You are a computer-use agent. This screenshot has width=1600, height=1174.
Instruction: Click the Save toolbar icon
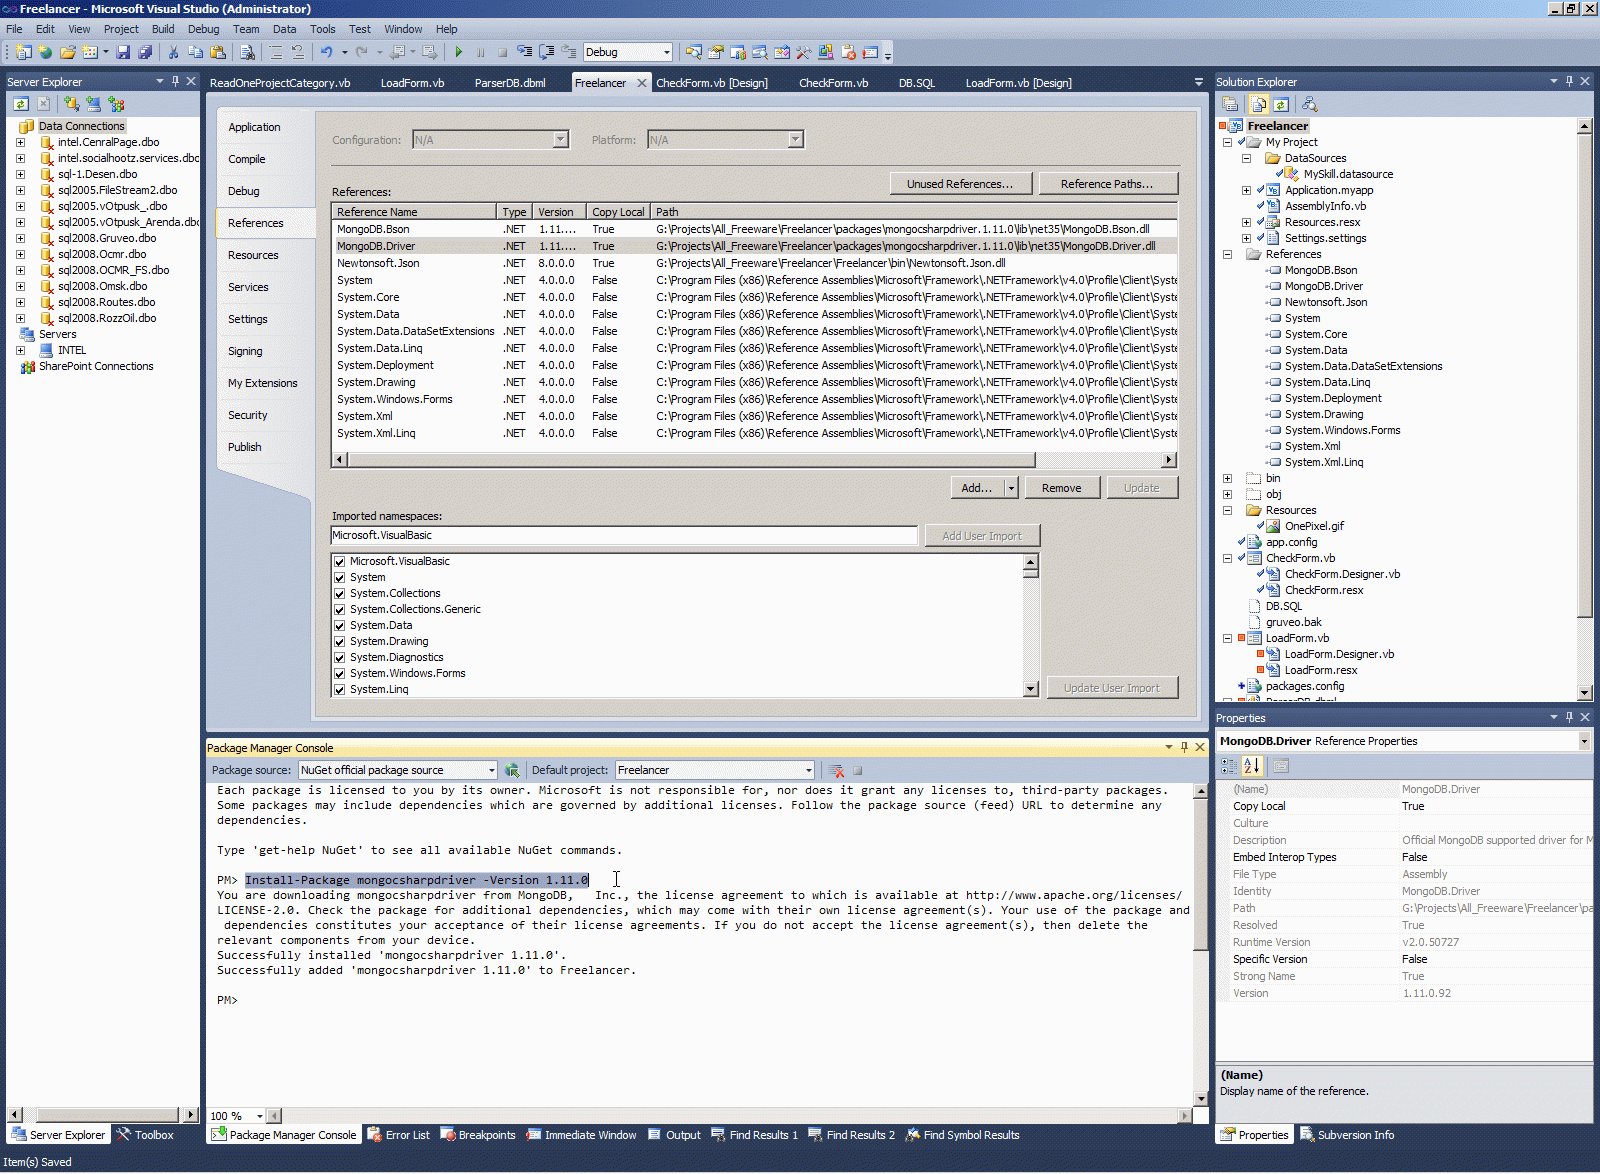(x=123, y=52)
